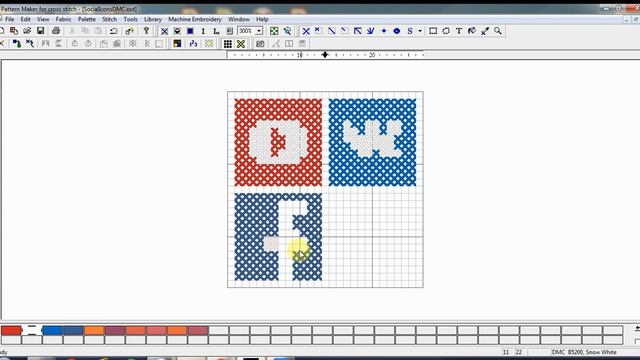Click the Open file icon
Viewport: 640px width, 360px height.
coord(27,31)
